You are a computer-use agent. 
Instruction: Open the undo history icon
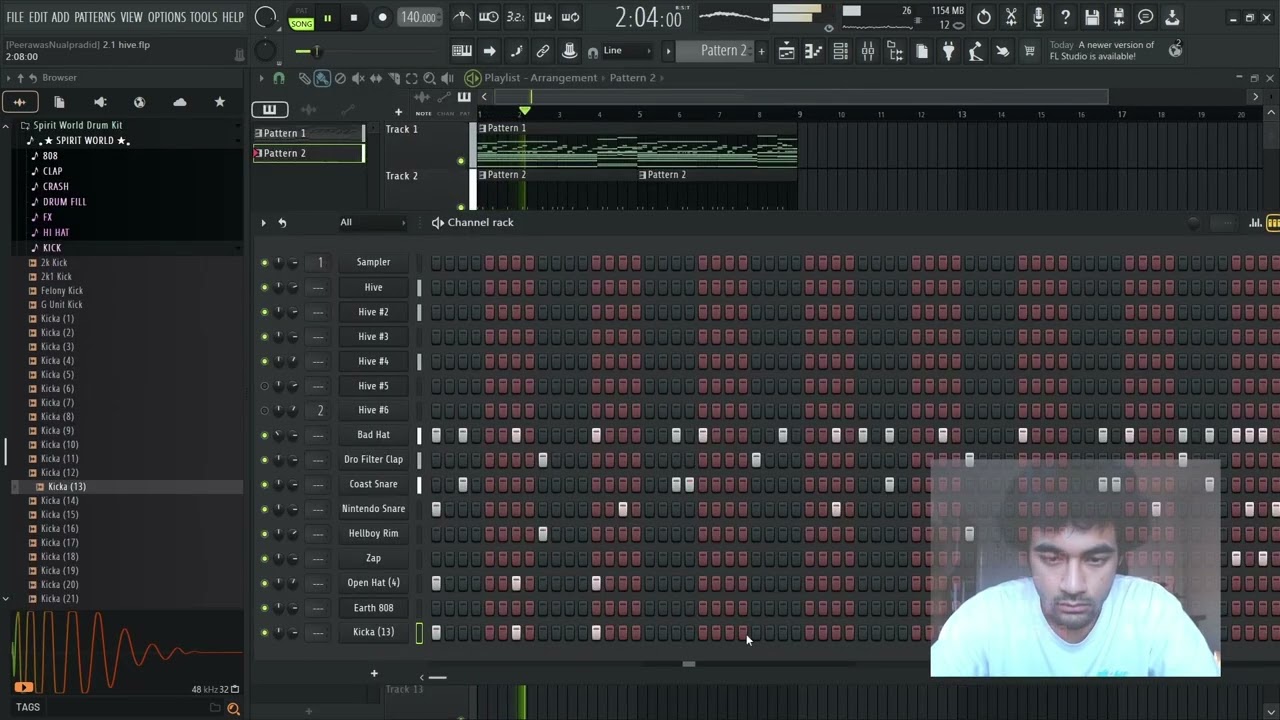point(984,17)
